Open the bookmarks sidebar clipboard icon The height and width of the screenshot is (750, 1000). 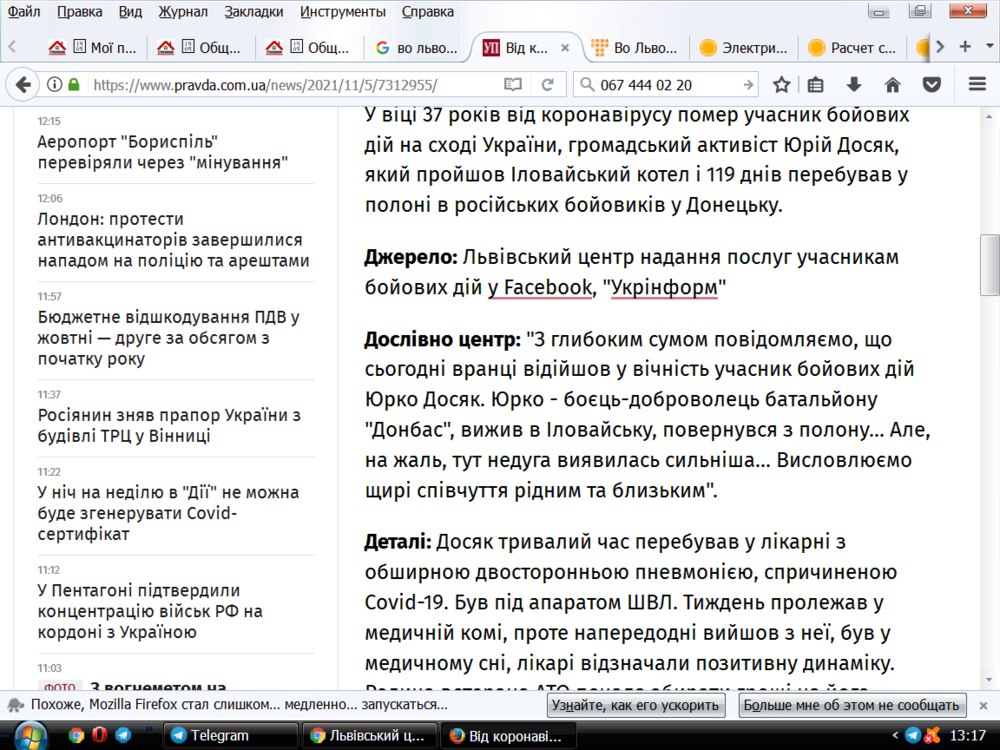coord(815,85)
